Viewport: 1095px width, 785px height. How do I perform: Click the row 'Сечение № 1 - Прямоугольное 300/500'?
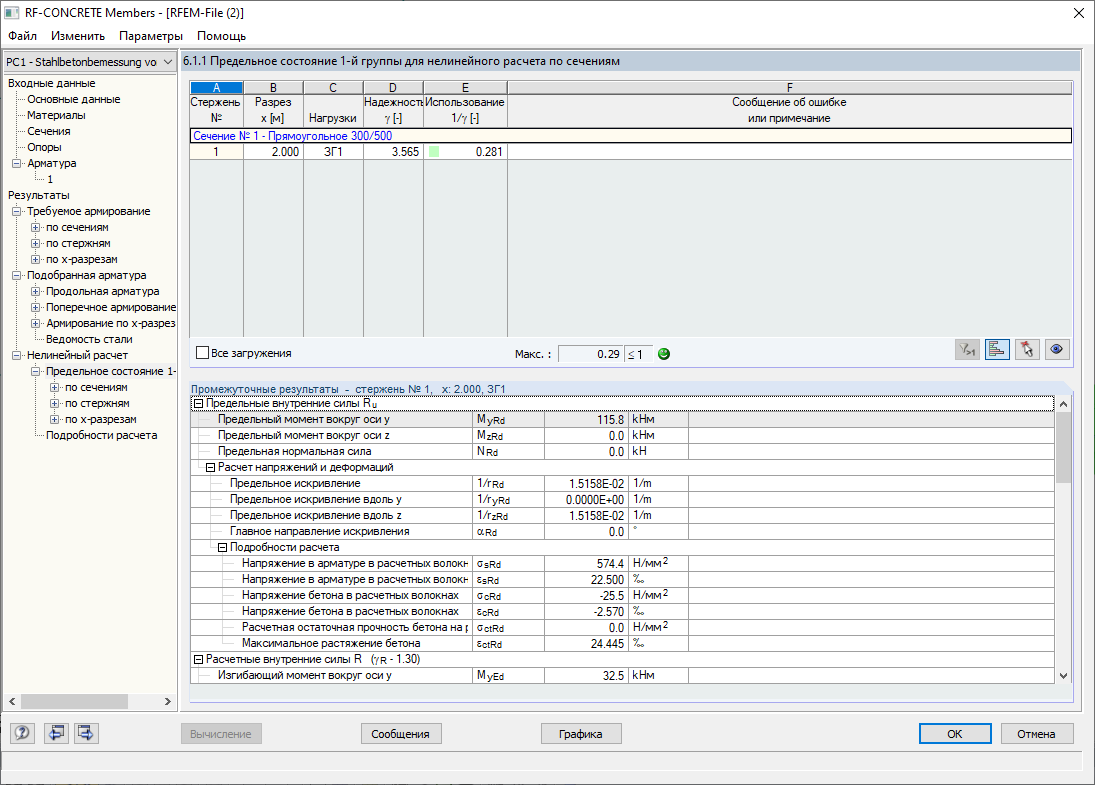pyautogui.click(x=631, y=135)
